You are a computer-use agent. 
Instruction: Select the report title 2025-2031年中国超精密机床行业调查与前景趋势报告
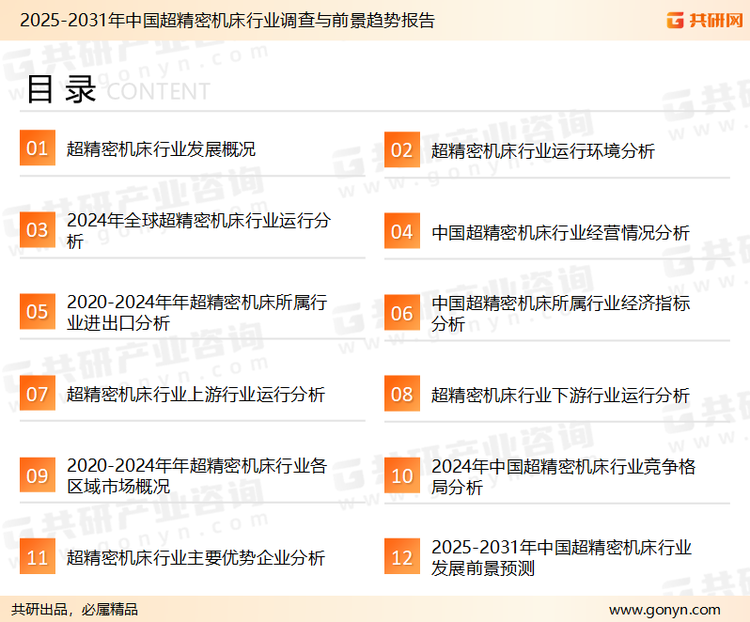(227, 21)
